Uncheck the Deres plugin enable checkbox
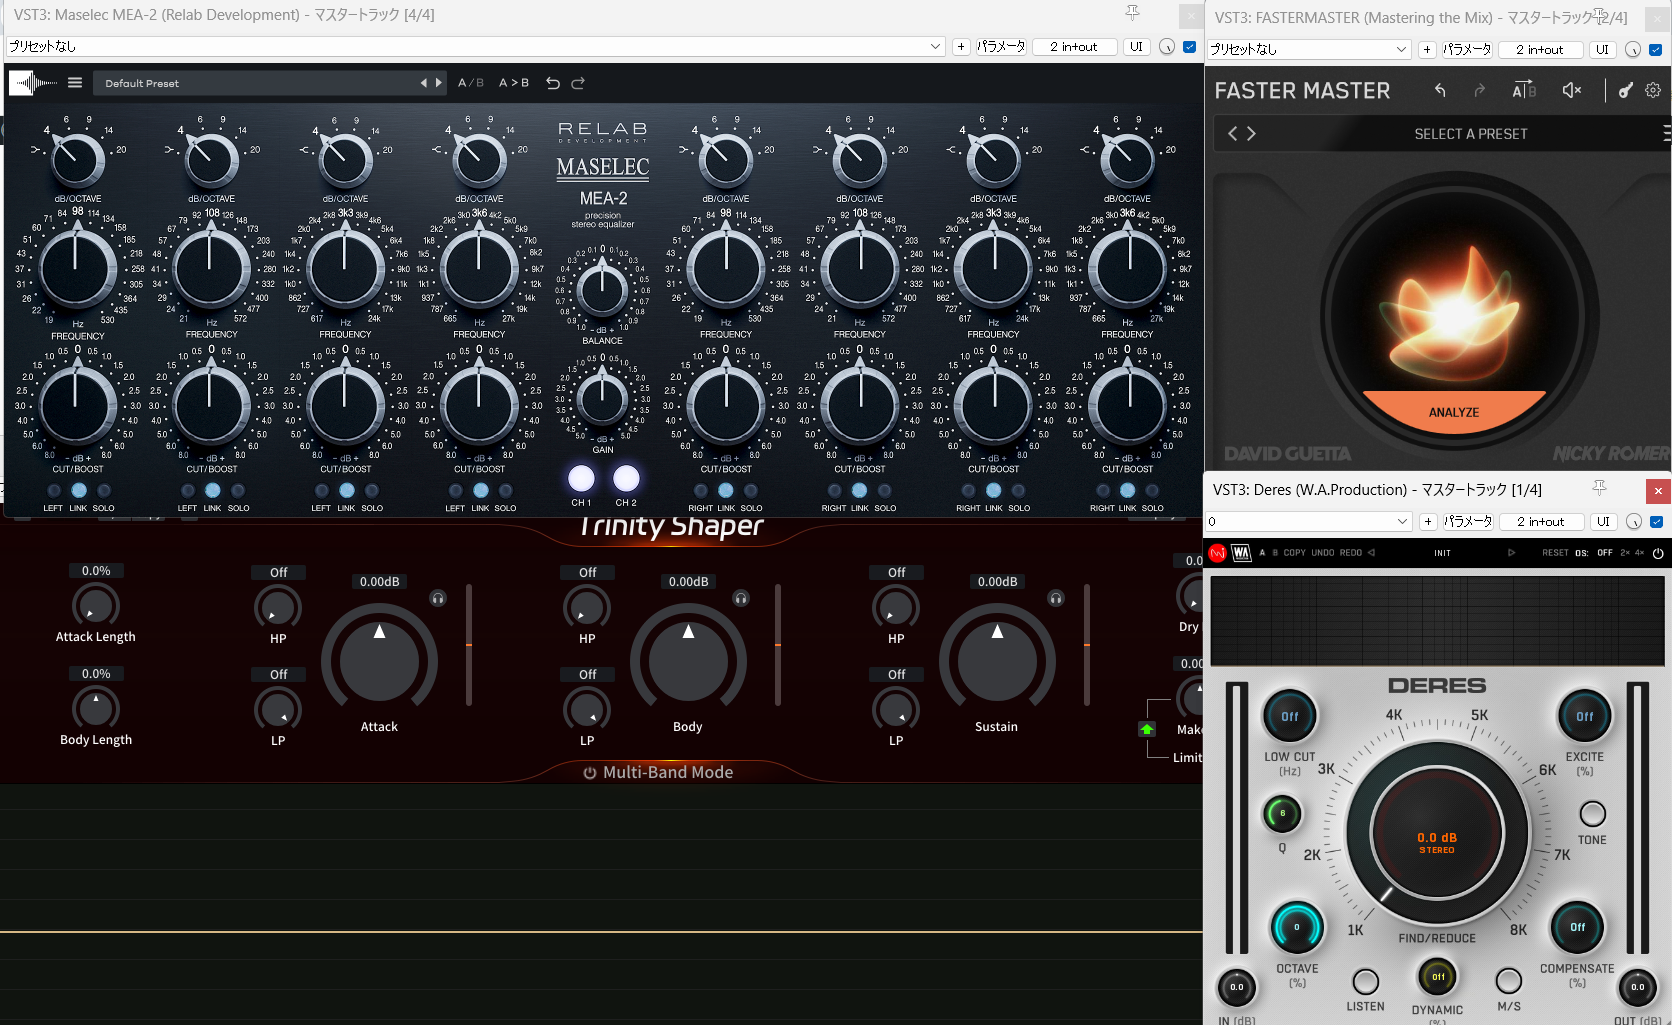1672x1025 pixels. 1656,522
